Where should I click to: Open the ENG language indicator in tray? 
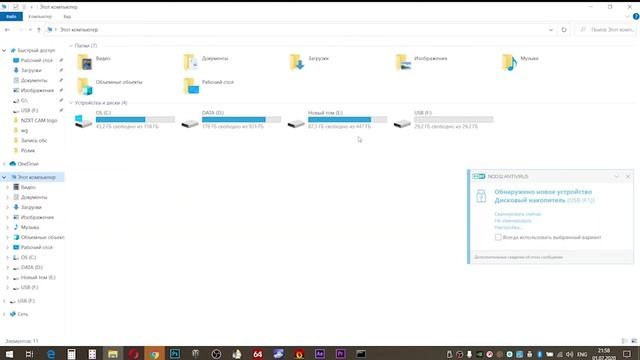582,354
